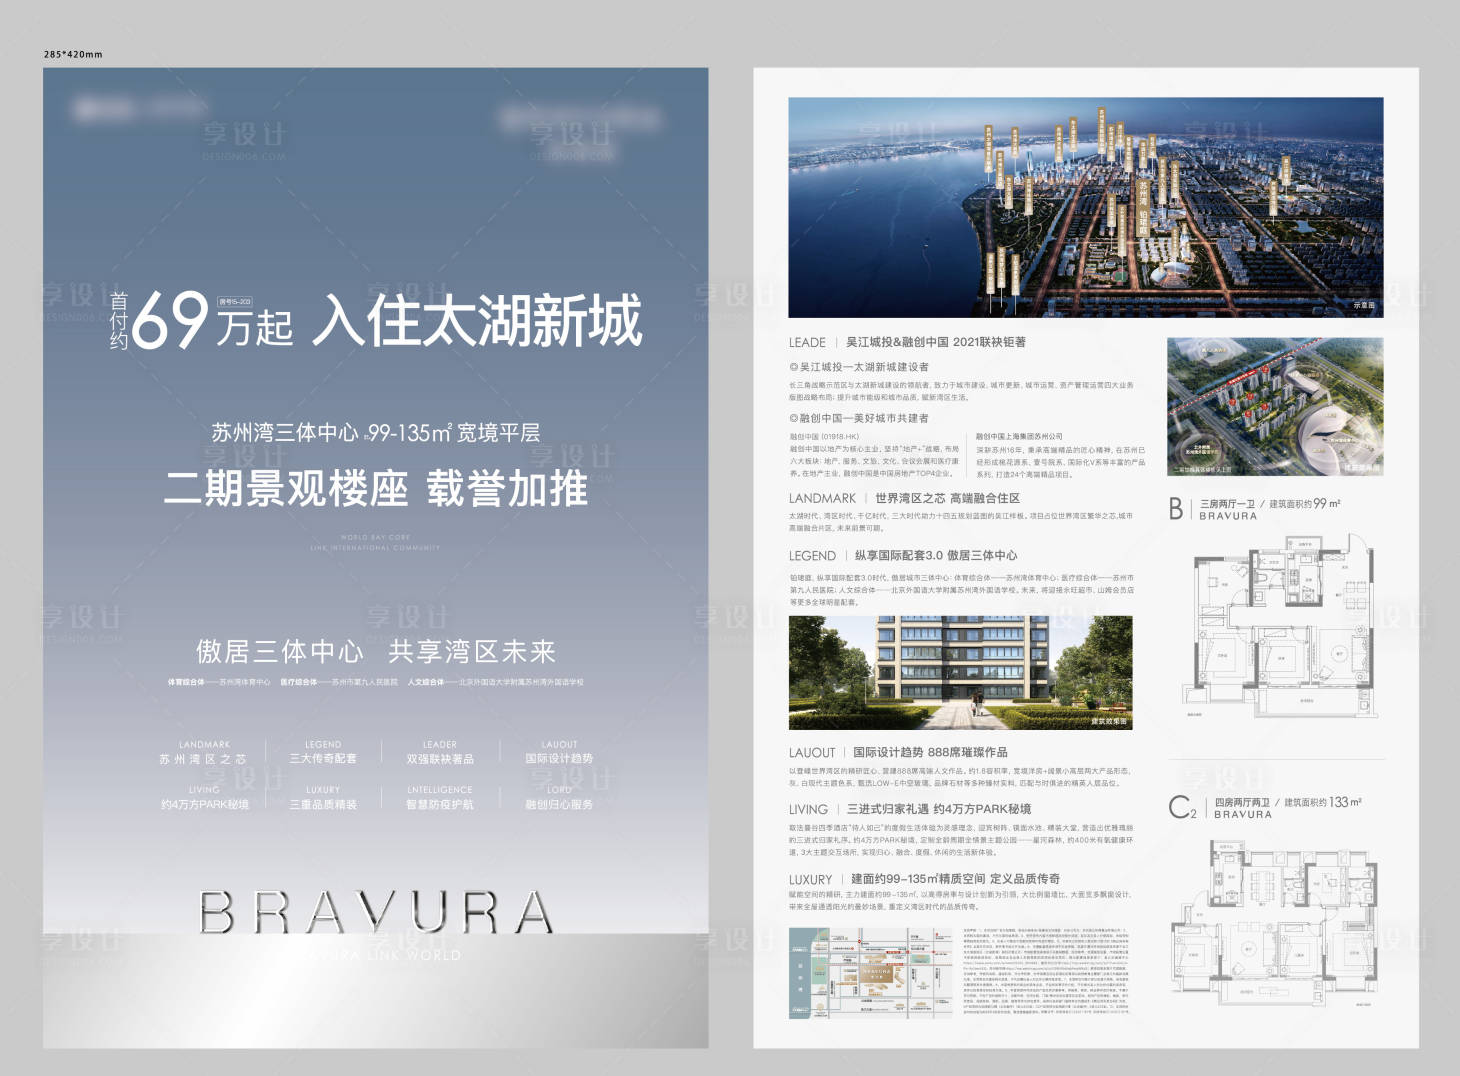Click 建筑效果图 caption on building rendering

(x=1108, y=721)
